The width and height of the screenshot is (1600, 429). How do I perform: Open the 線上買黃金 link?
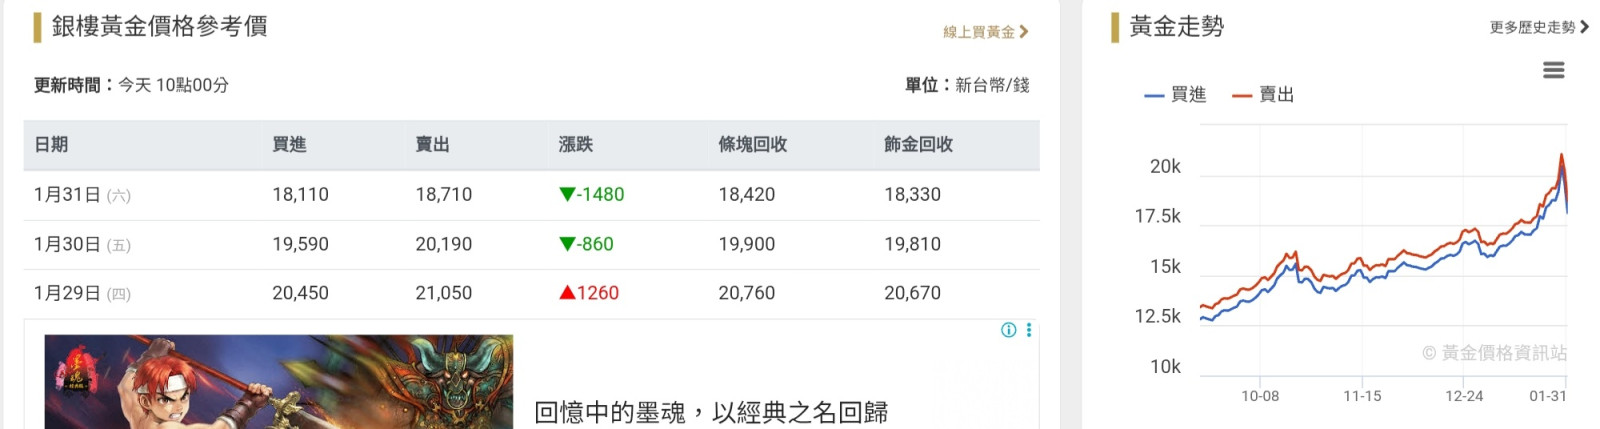pos(984,32)
